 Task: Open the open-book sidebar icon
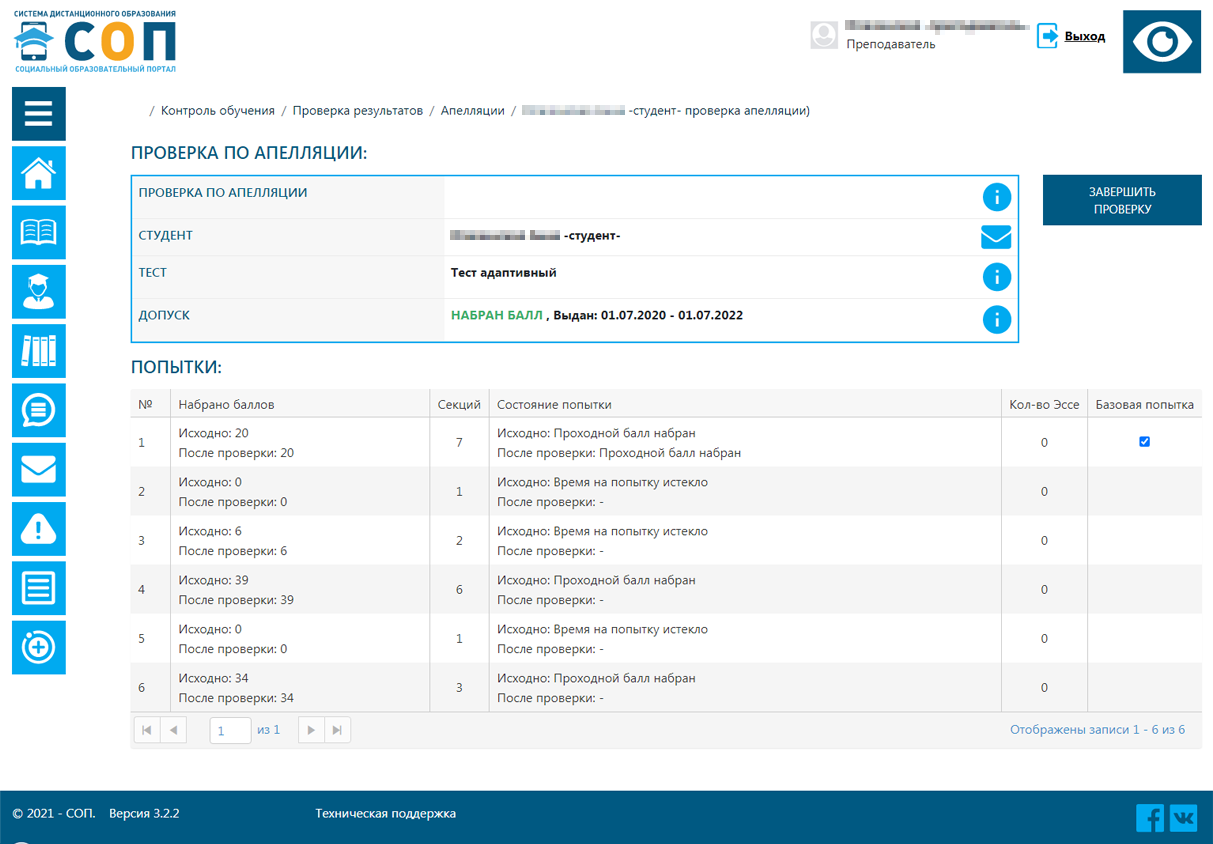click(x=38, y=232)
